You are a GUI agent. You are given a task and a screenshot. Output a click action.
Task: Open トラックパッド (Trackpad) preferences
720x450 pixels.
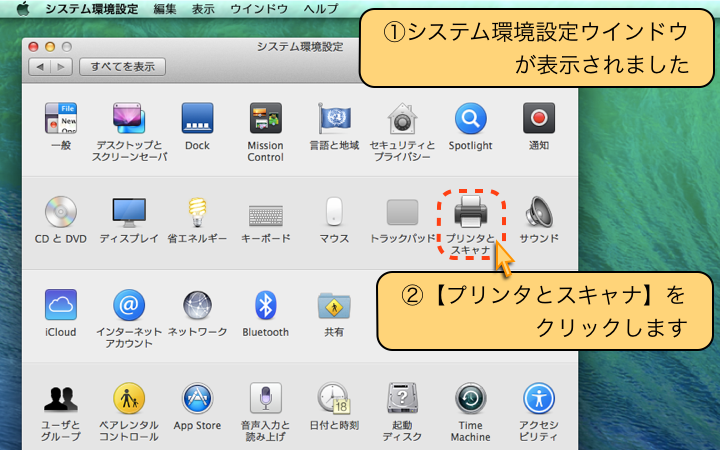[402, 212]
